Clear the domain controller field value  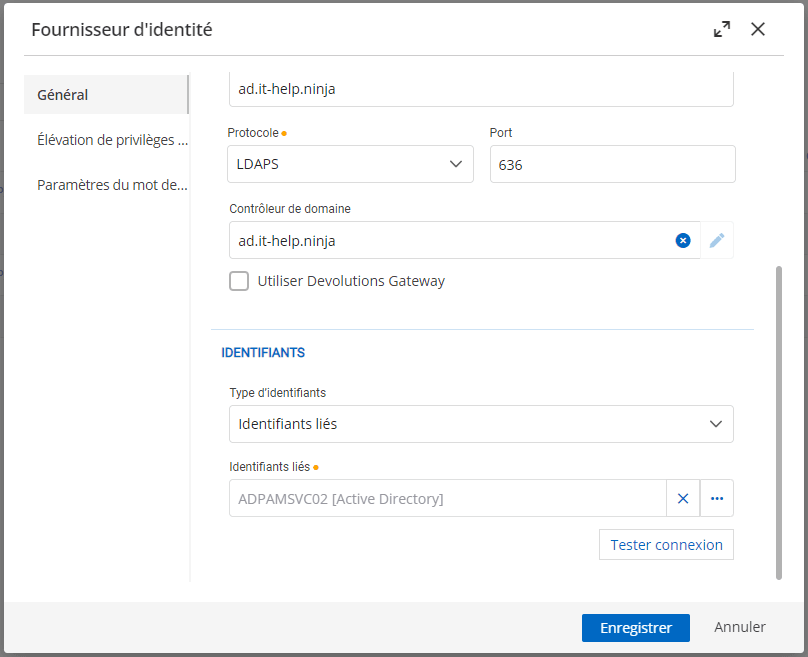[683, 241]
